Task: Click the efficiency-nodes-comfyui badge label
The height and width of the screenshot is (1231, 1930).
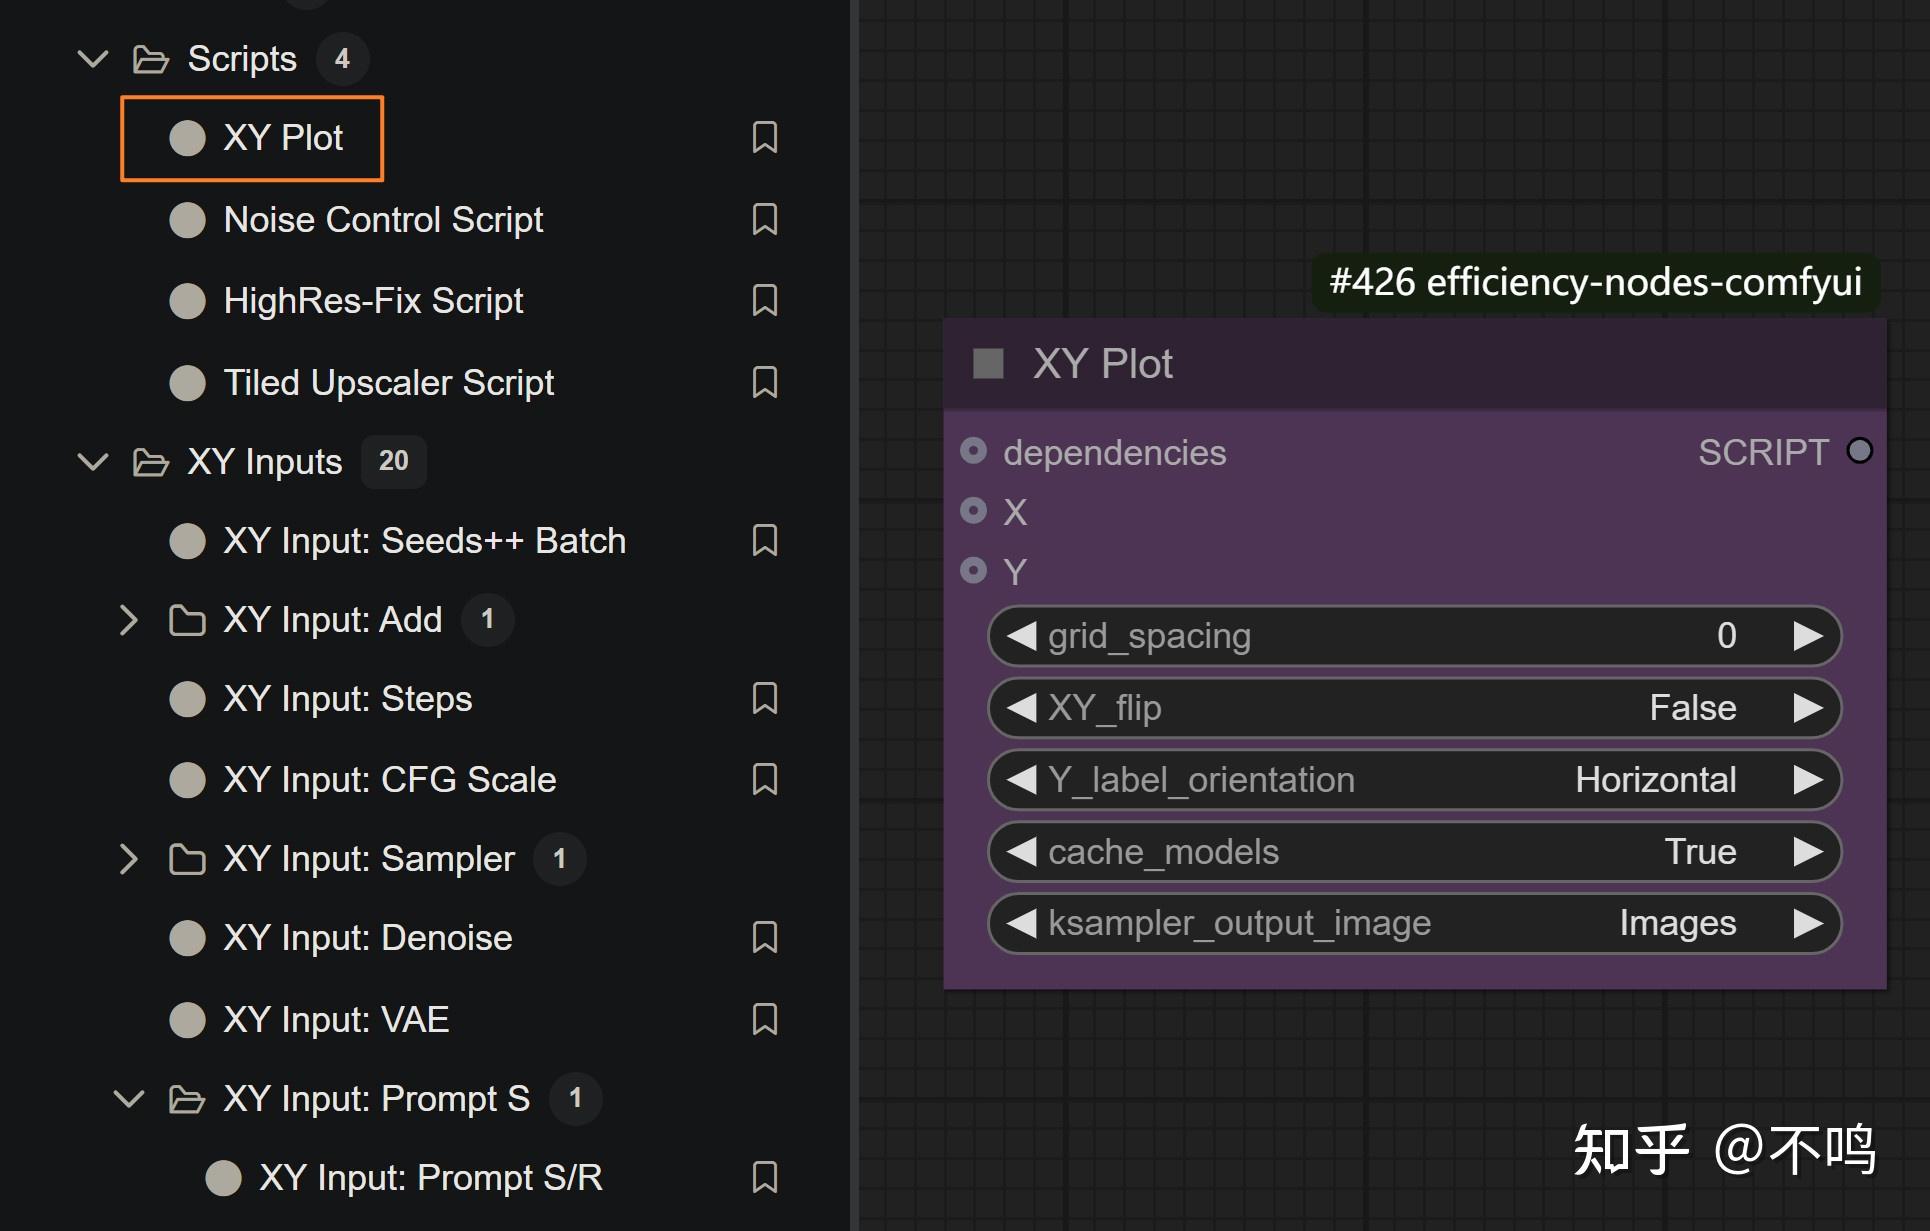Action: coord(1594,282)
